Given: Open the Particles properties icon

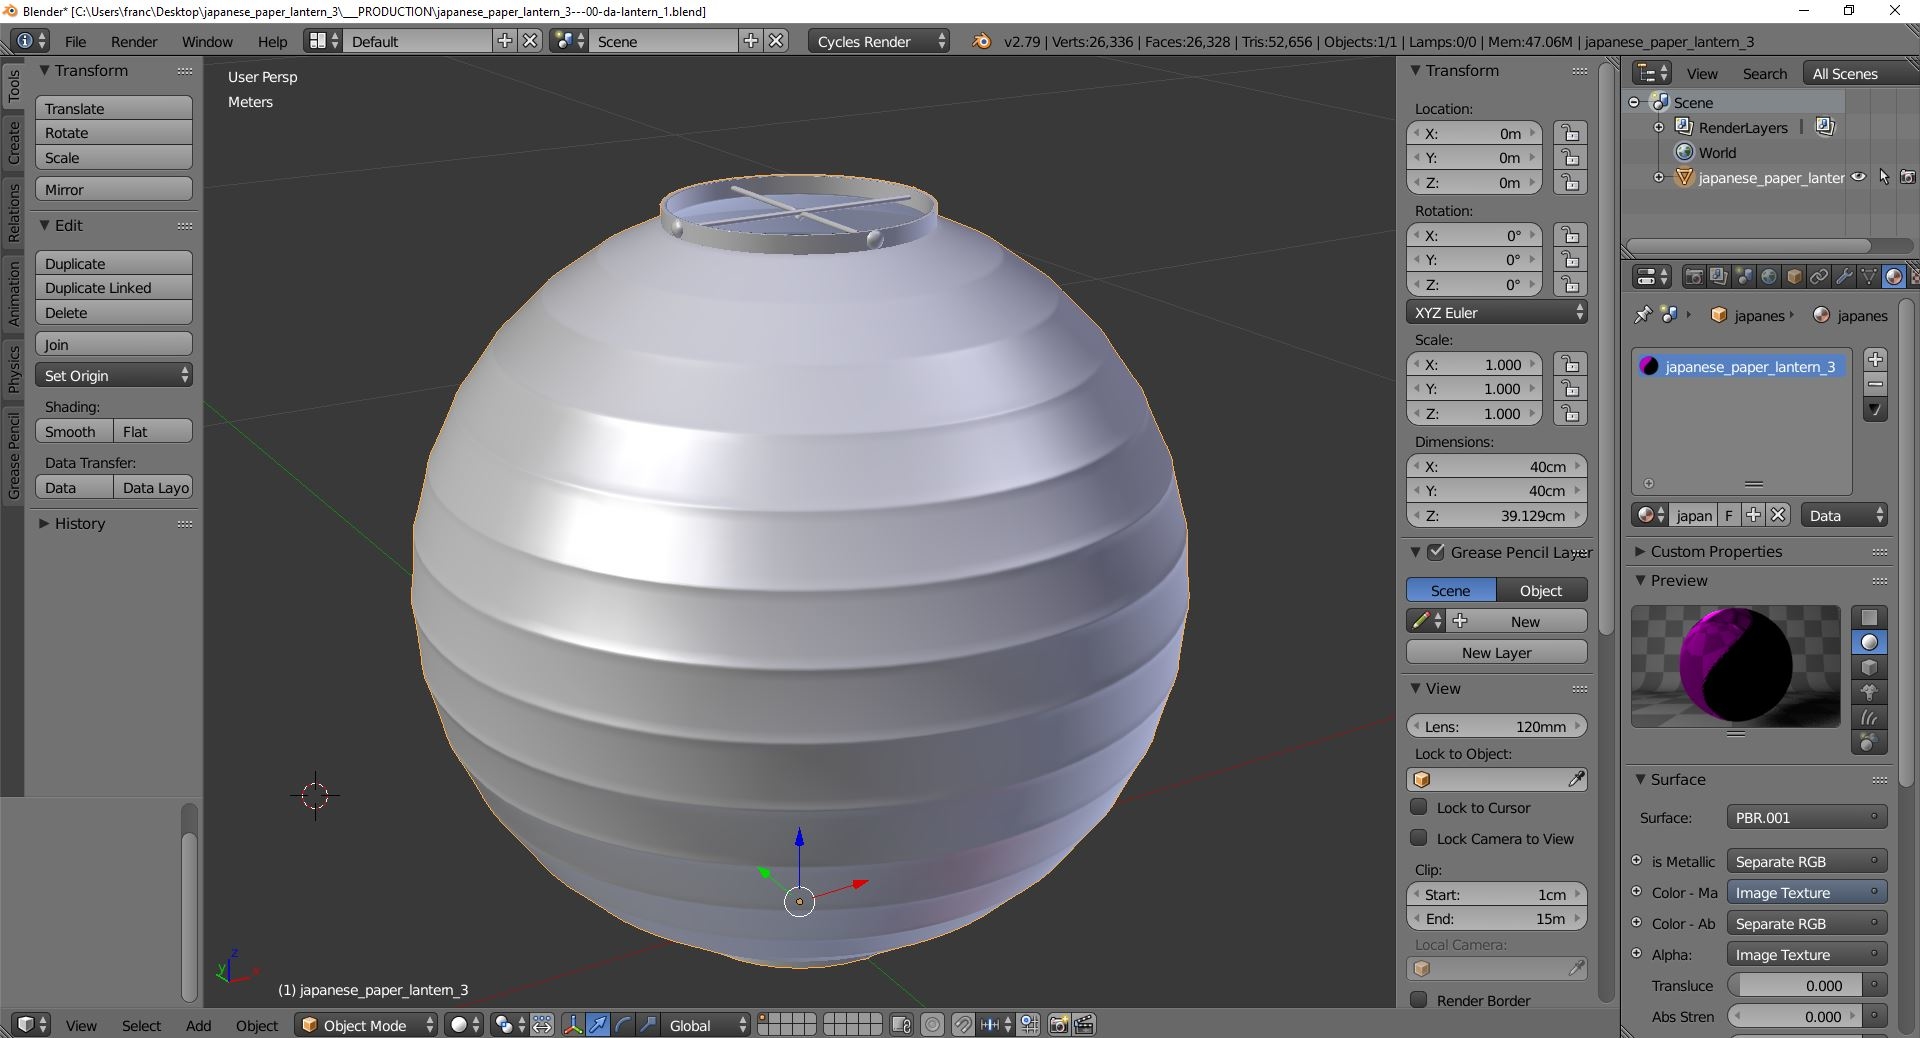Looking at the screenshot, I should pyautogui.click(x=1915, y=277).
